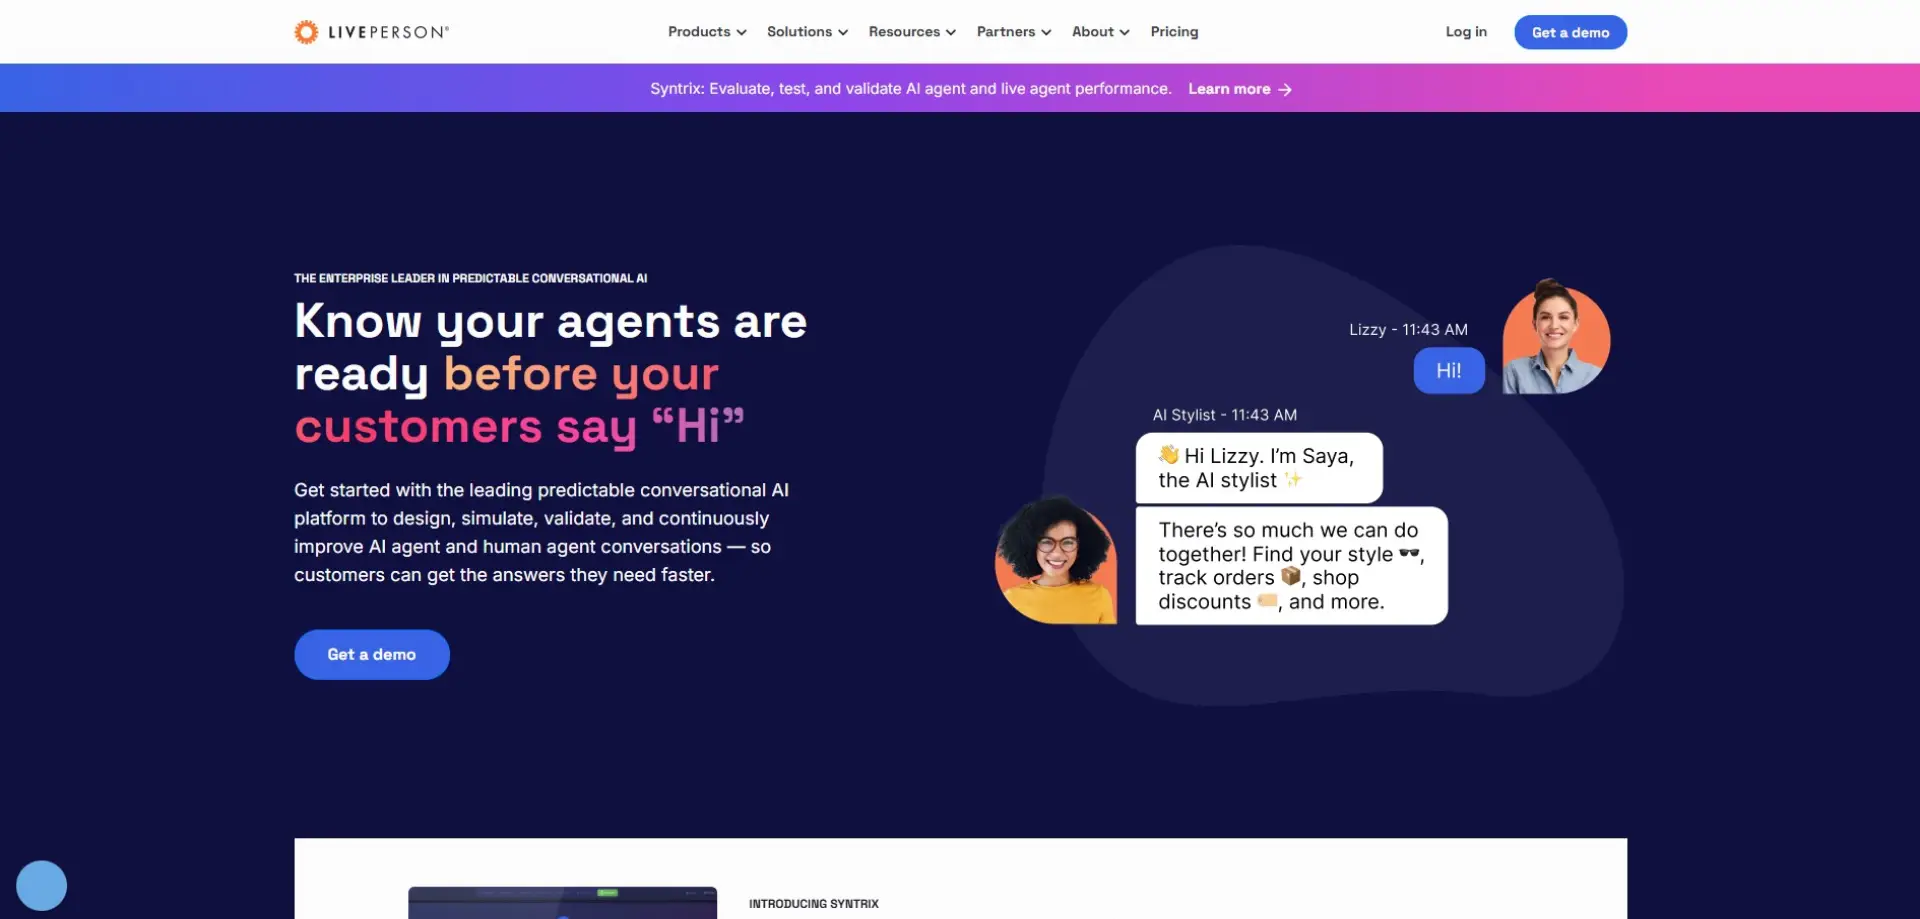The image size is (1920, 919).
Task: Click the 'Lizzy - 11:43 AM' timestamp
Action: pos(1408,329)
